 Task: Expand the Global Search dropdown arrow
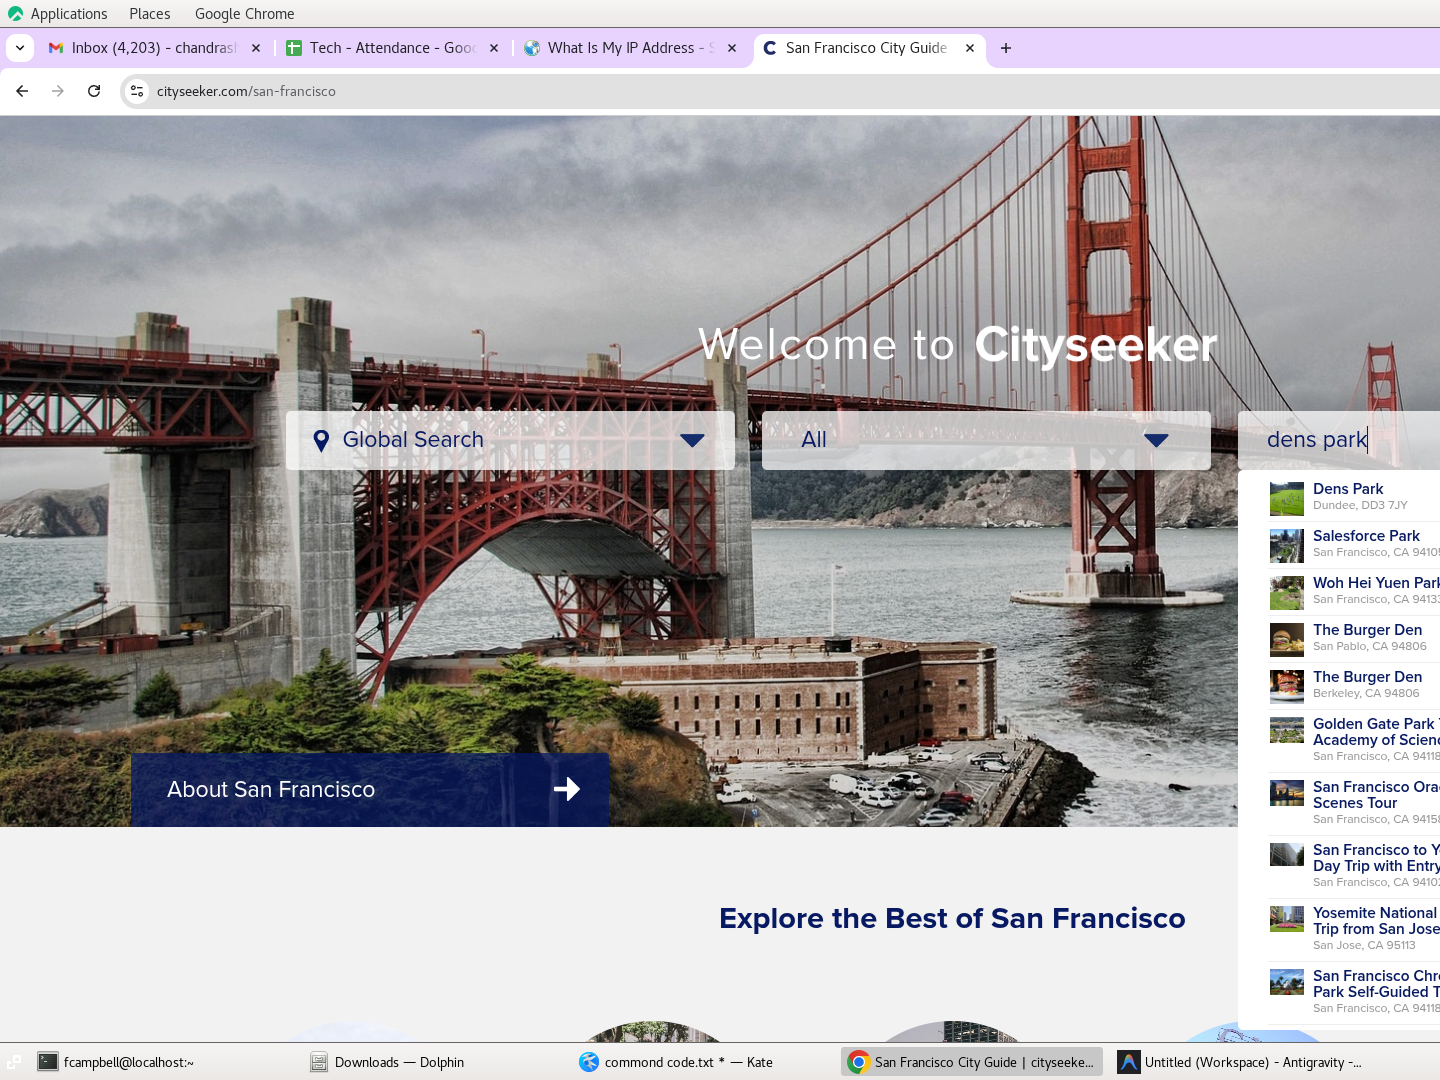click(692, 441)
